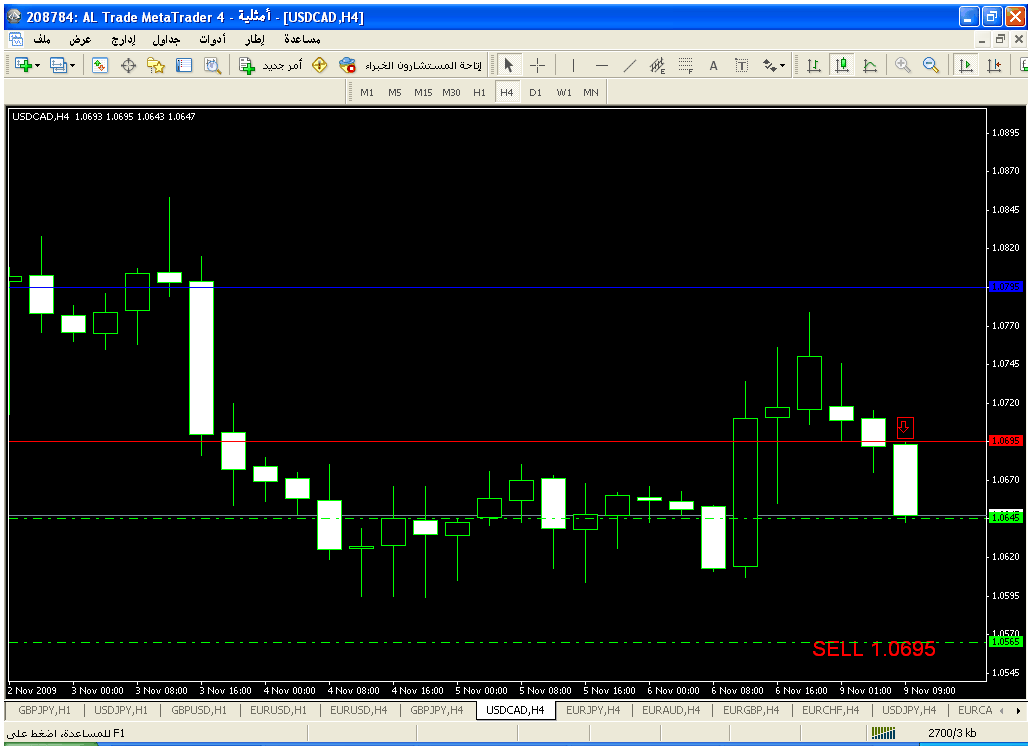Open the Market Watch window icon

[x=100, y=65]
